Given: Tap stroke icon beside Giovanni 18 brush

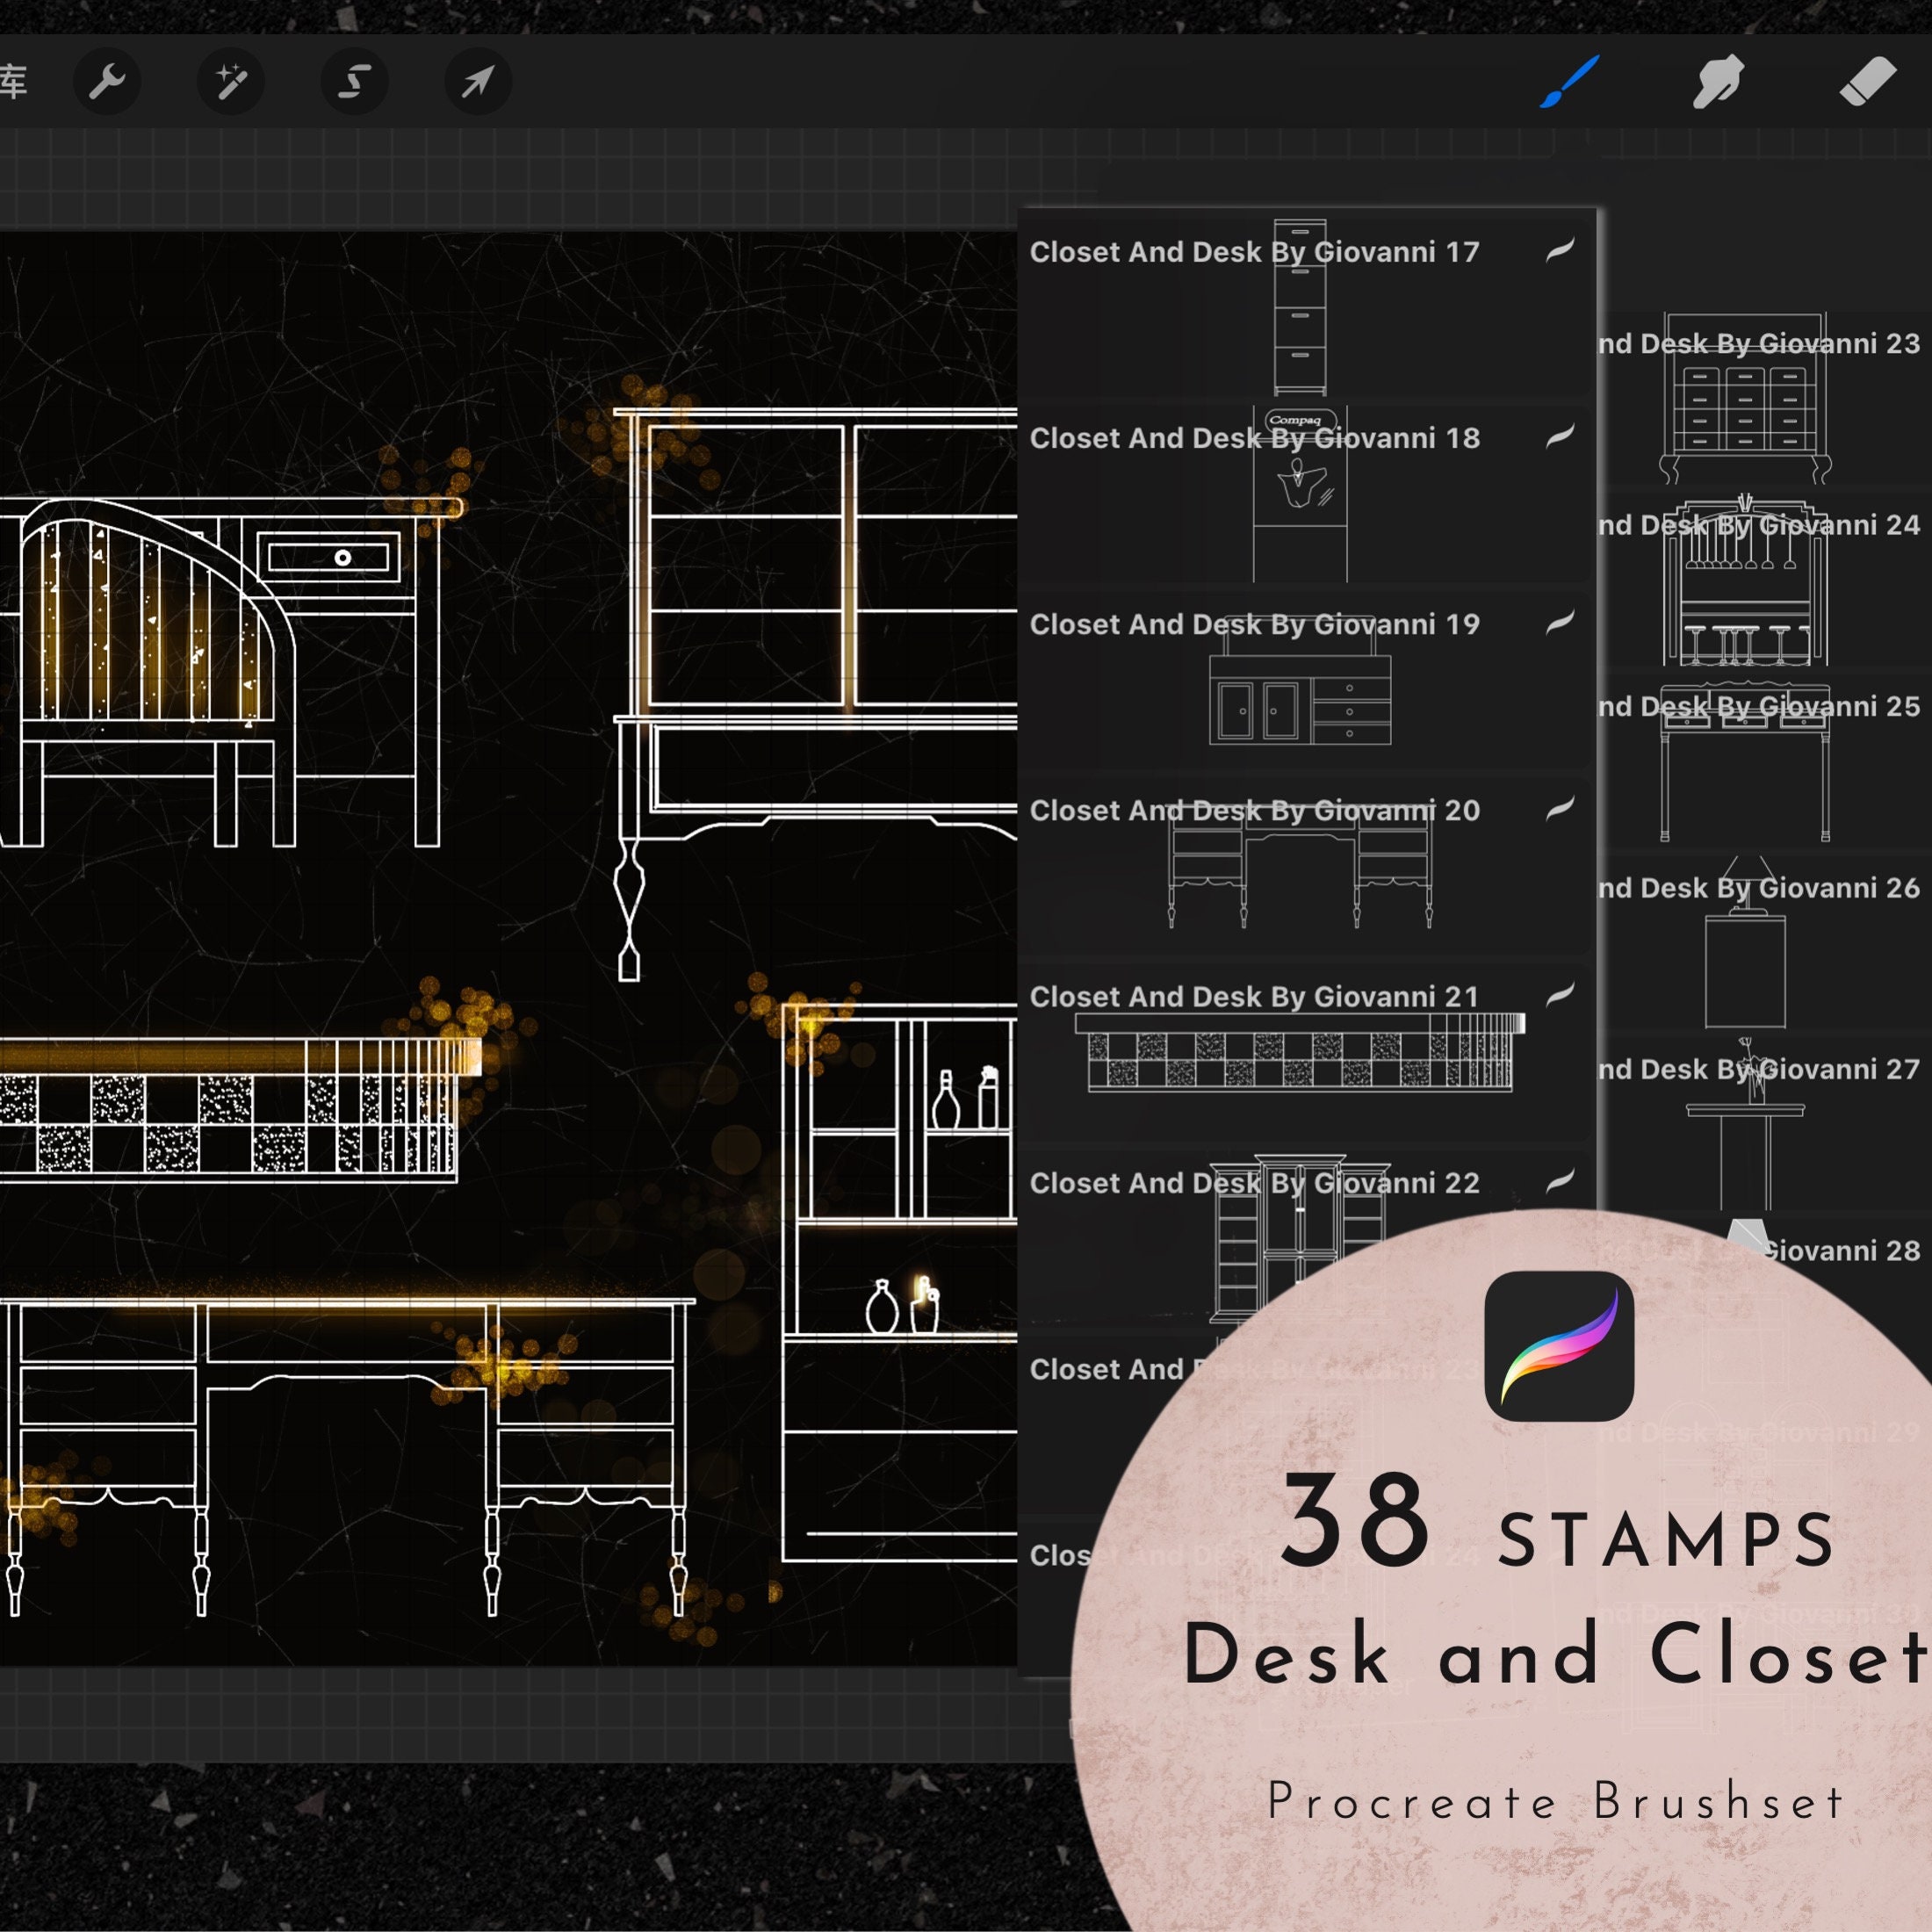Looking at the screenshot, I should (1560, 435).
